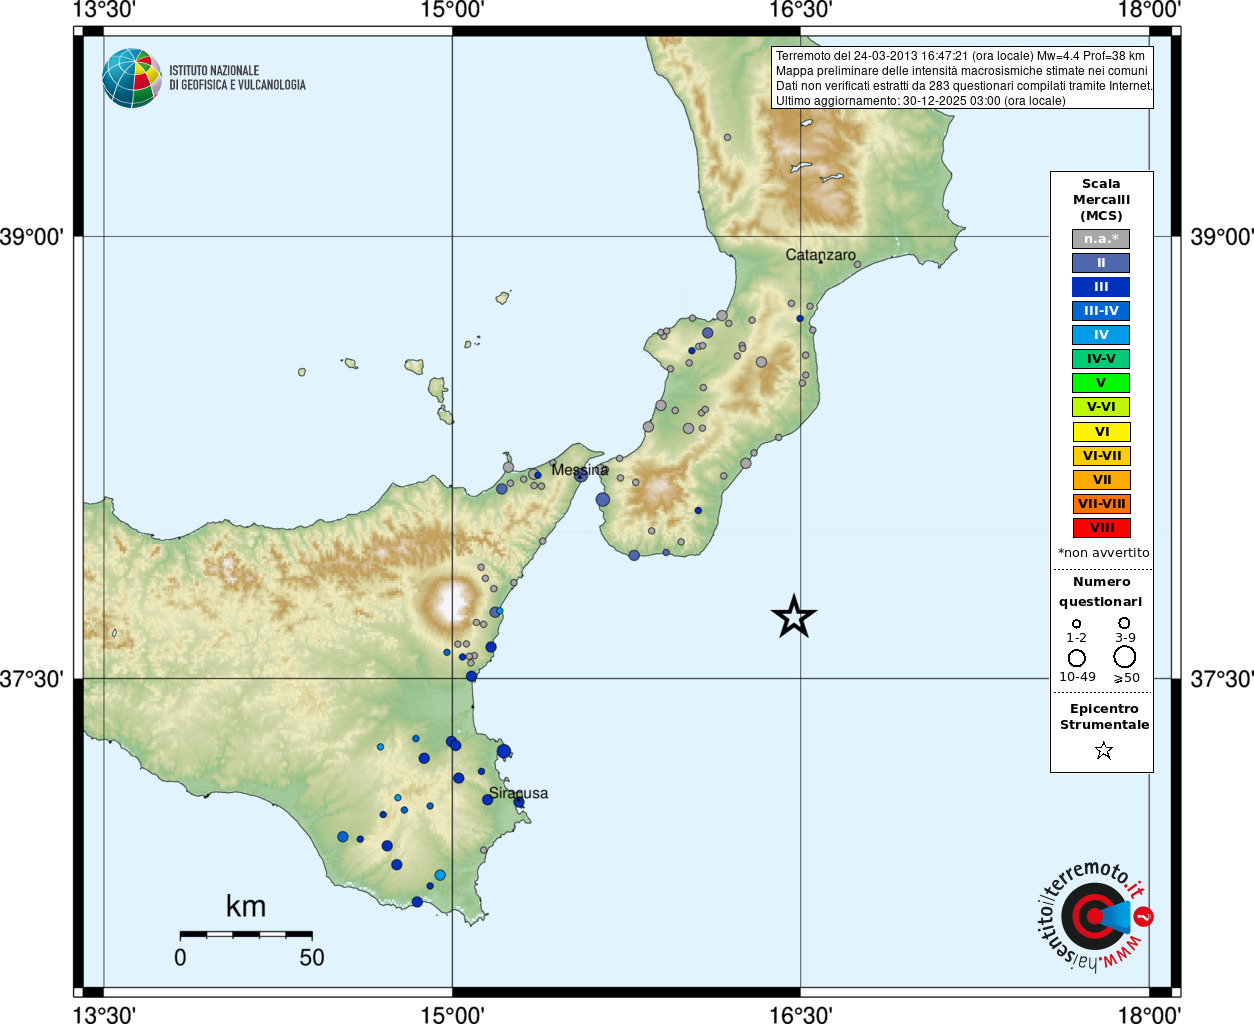Screen dimensions: 1254x1024
Task: Select the intensity II legend swatch
Action: (1101, 263)
